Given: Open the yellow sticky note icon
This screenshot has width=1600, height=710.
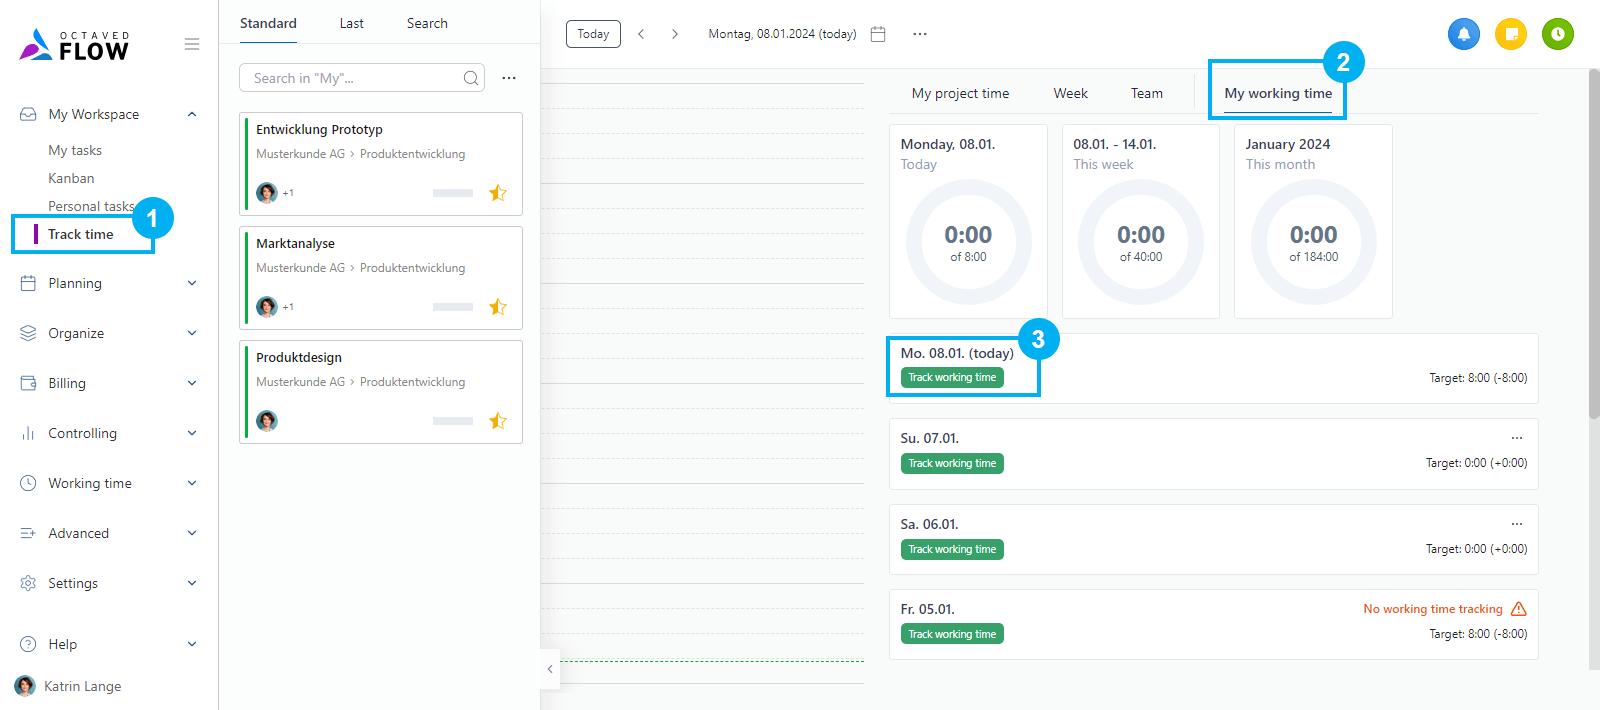Looking at the screenshot, I should pyautogui.click(x=1511, y=34).
